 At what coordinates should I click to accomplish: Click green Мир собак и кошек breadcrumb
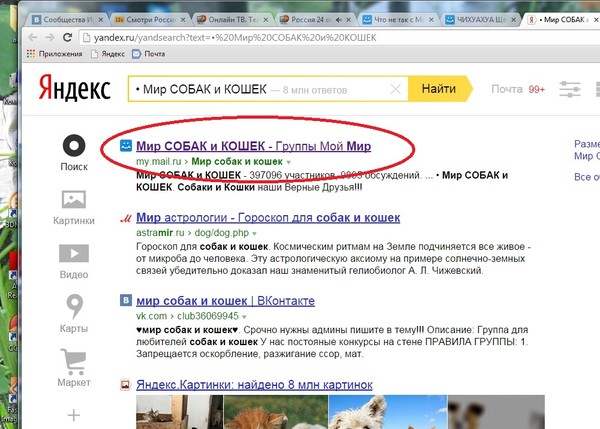pyautogui.click(x=237, y=161)
